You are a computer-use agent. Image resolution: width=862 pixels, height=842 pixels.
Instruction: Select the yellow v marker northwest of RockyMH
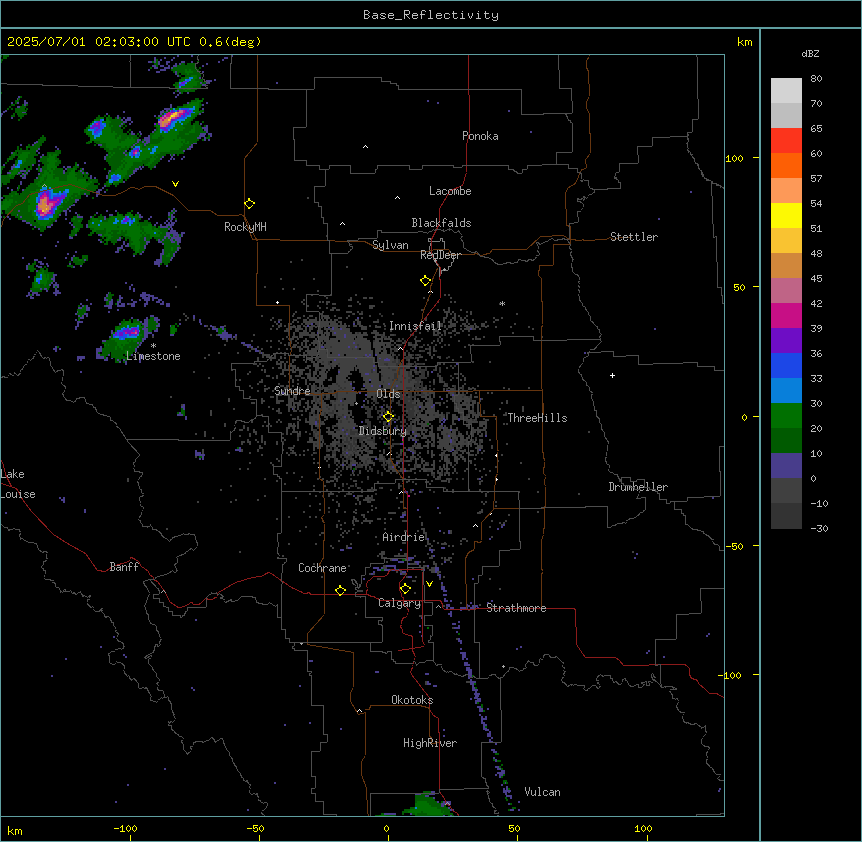(175, 184)
